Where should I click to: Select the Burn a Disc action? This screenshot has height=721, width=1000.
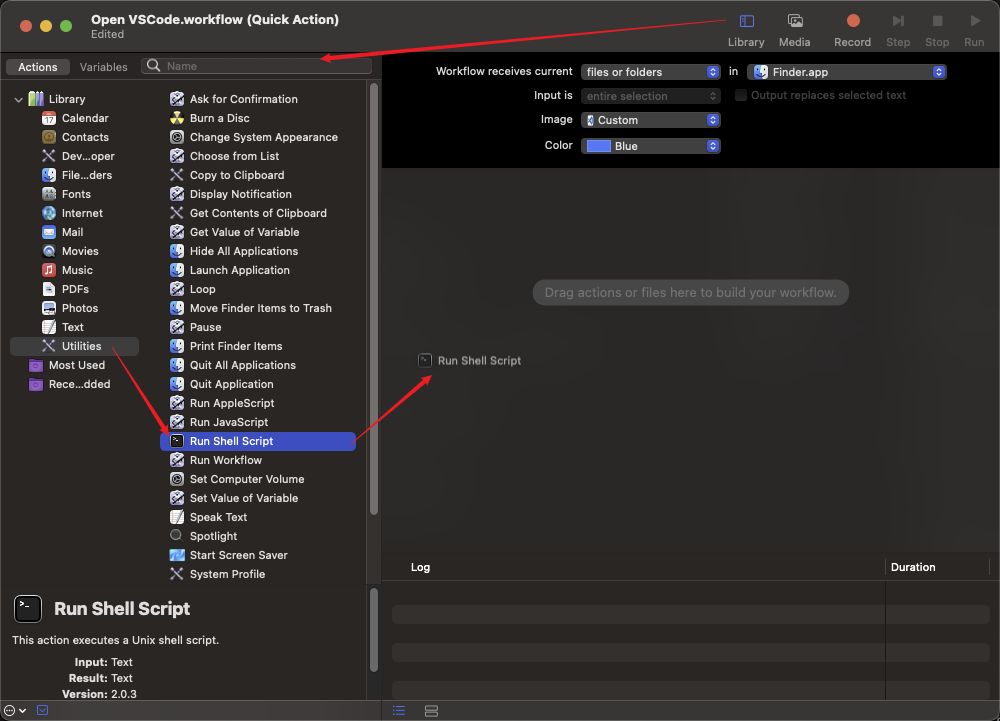[x=219, y=118]
